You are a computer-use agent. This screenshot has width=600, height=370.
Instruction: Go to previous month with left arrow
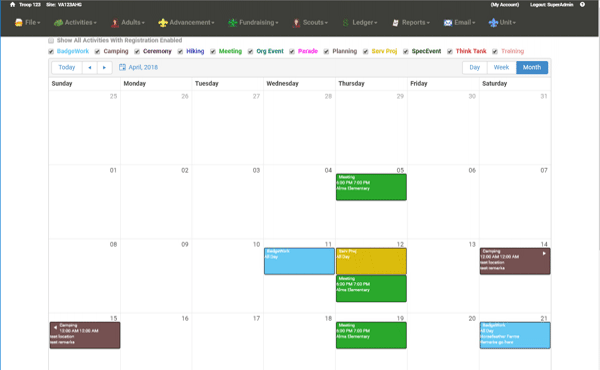(90, 67)
